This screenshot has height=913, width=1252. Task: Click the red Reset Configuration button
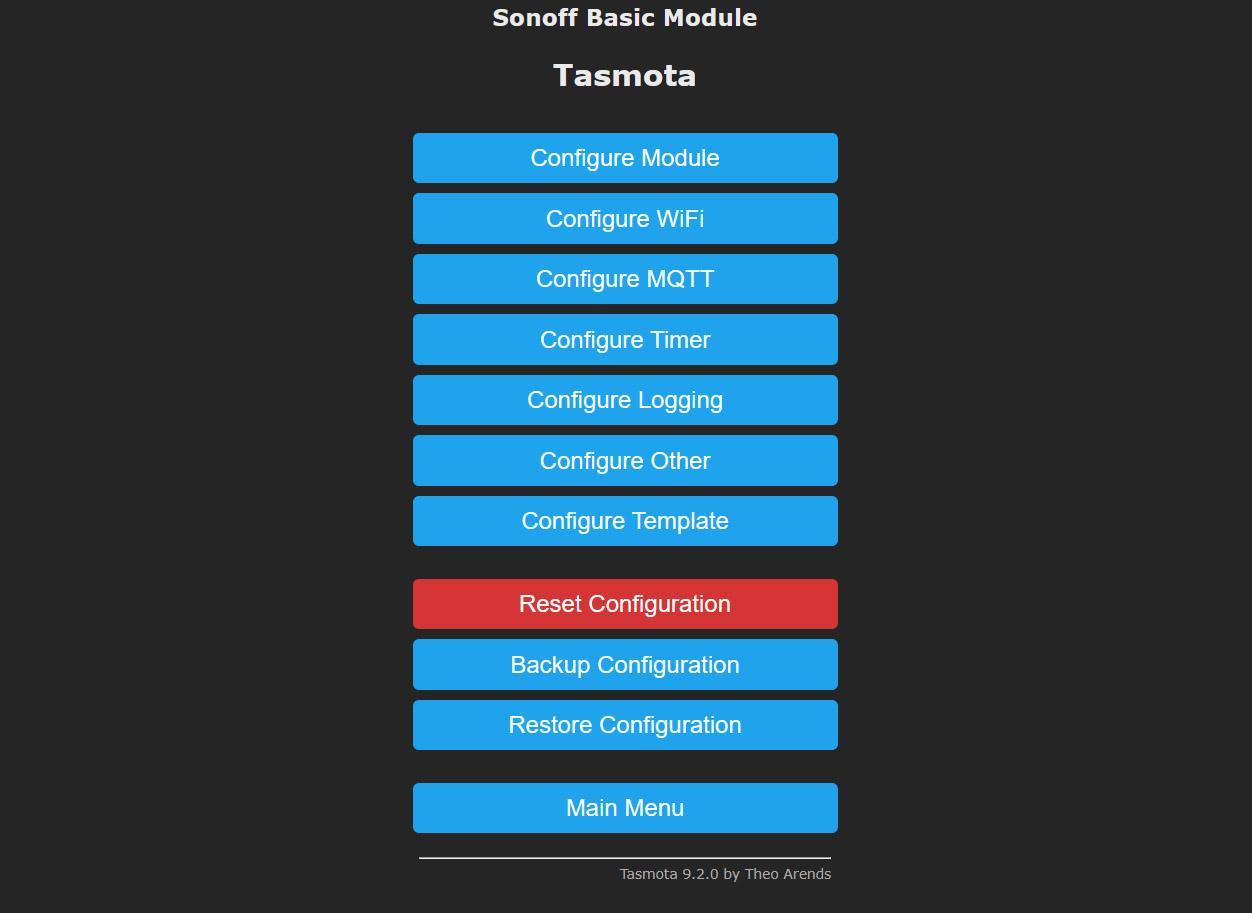click(x=625, y=604)
